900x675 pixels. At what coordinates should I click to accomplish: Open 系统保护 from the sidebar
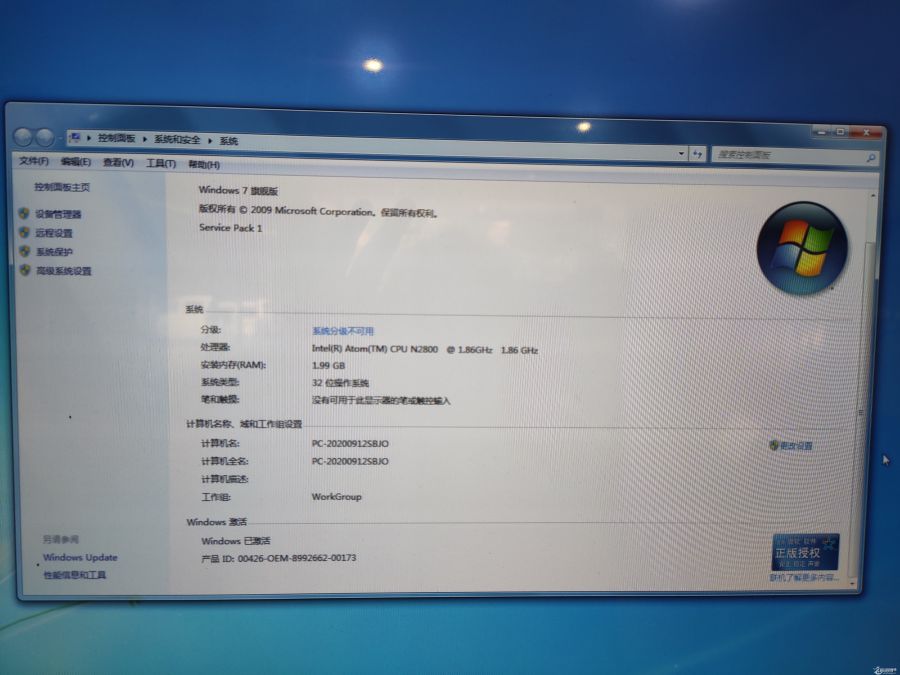(x=54, y=252)
